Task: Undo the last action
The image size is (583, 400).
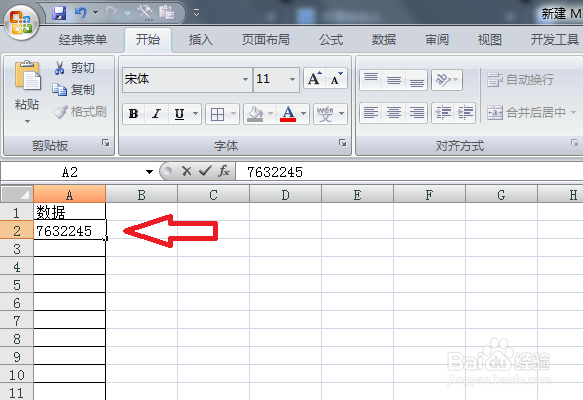Action: (81, 13)
